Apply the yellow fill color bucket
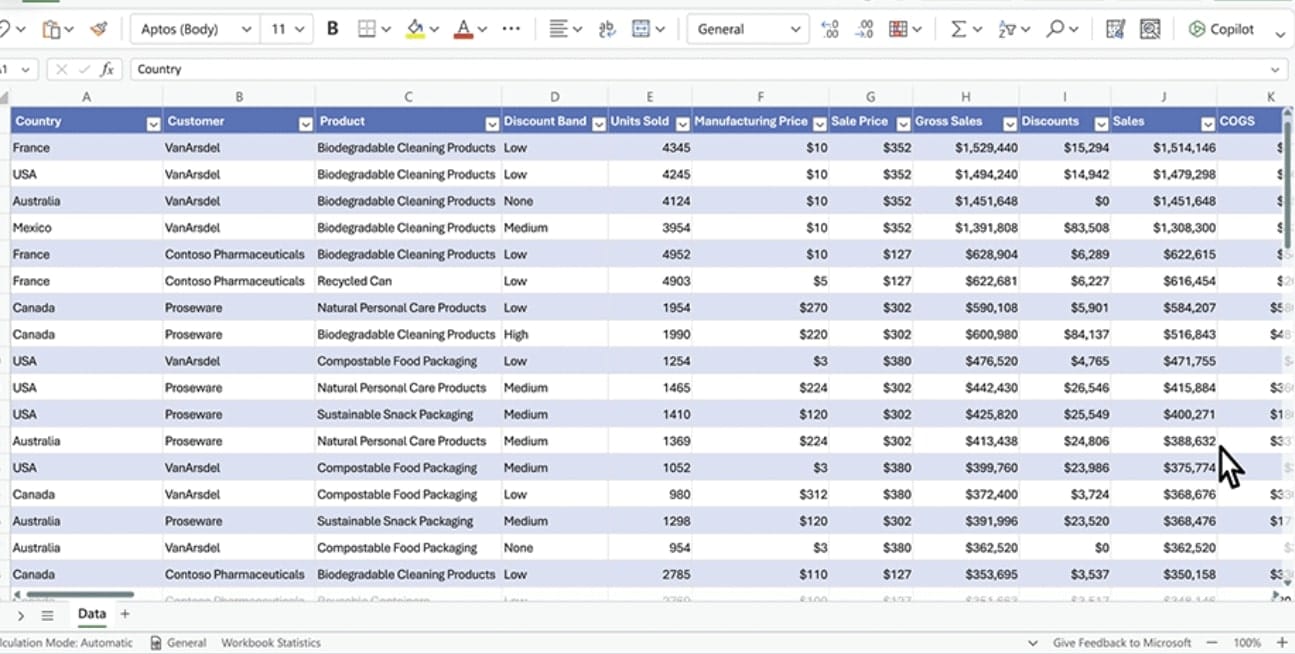This screenshot has width=1295, height=654. [415, 29]
